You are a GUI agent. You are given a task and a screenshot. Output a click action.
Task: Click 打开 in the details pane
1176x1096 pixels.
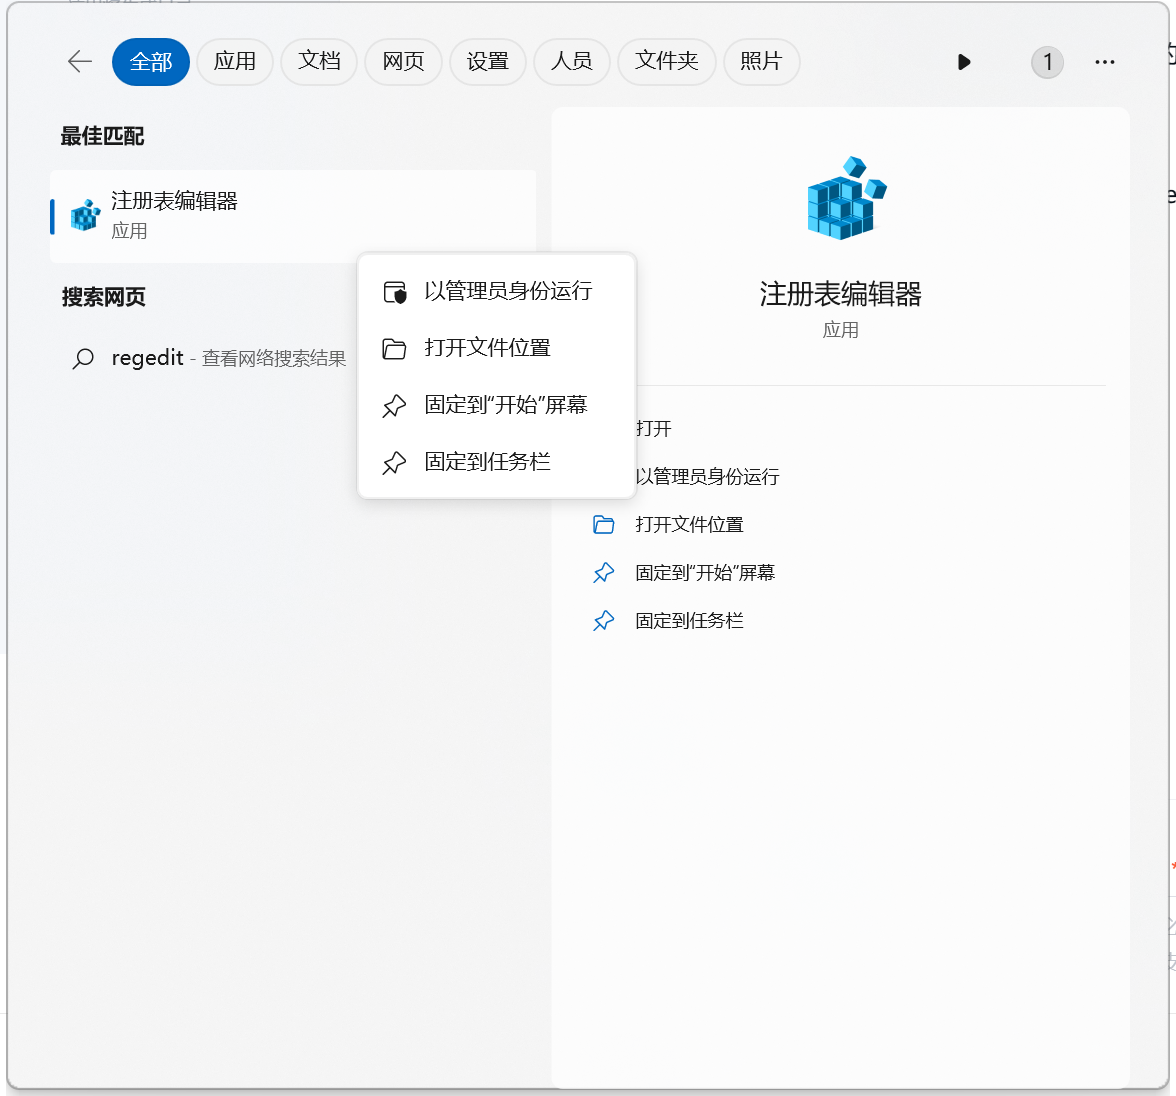tap(653, 428)
